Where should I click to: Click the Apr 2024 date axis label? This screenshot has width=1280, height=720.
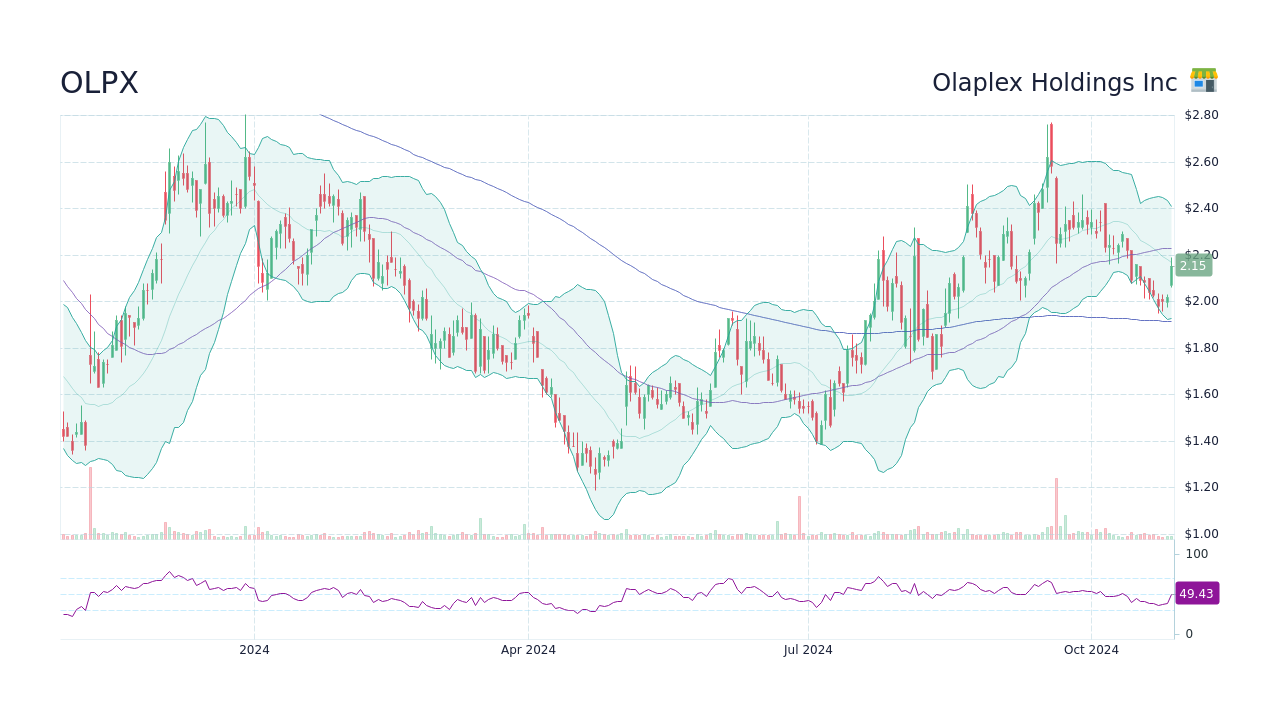point(528,650)
